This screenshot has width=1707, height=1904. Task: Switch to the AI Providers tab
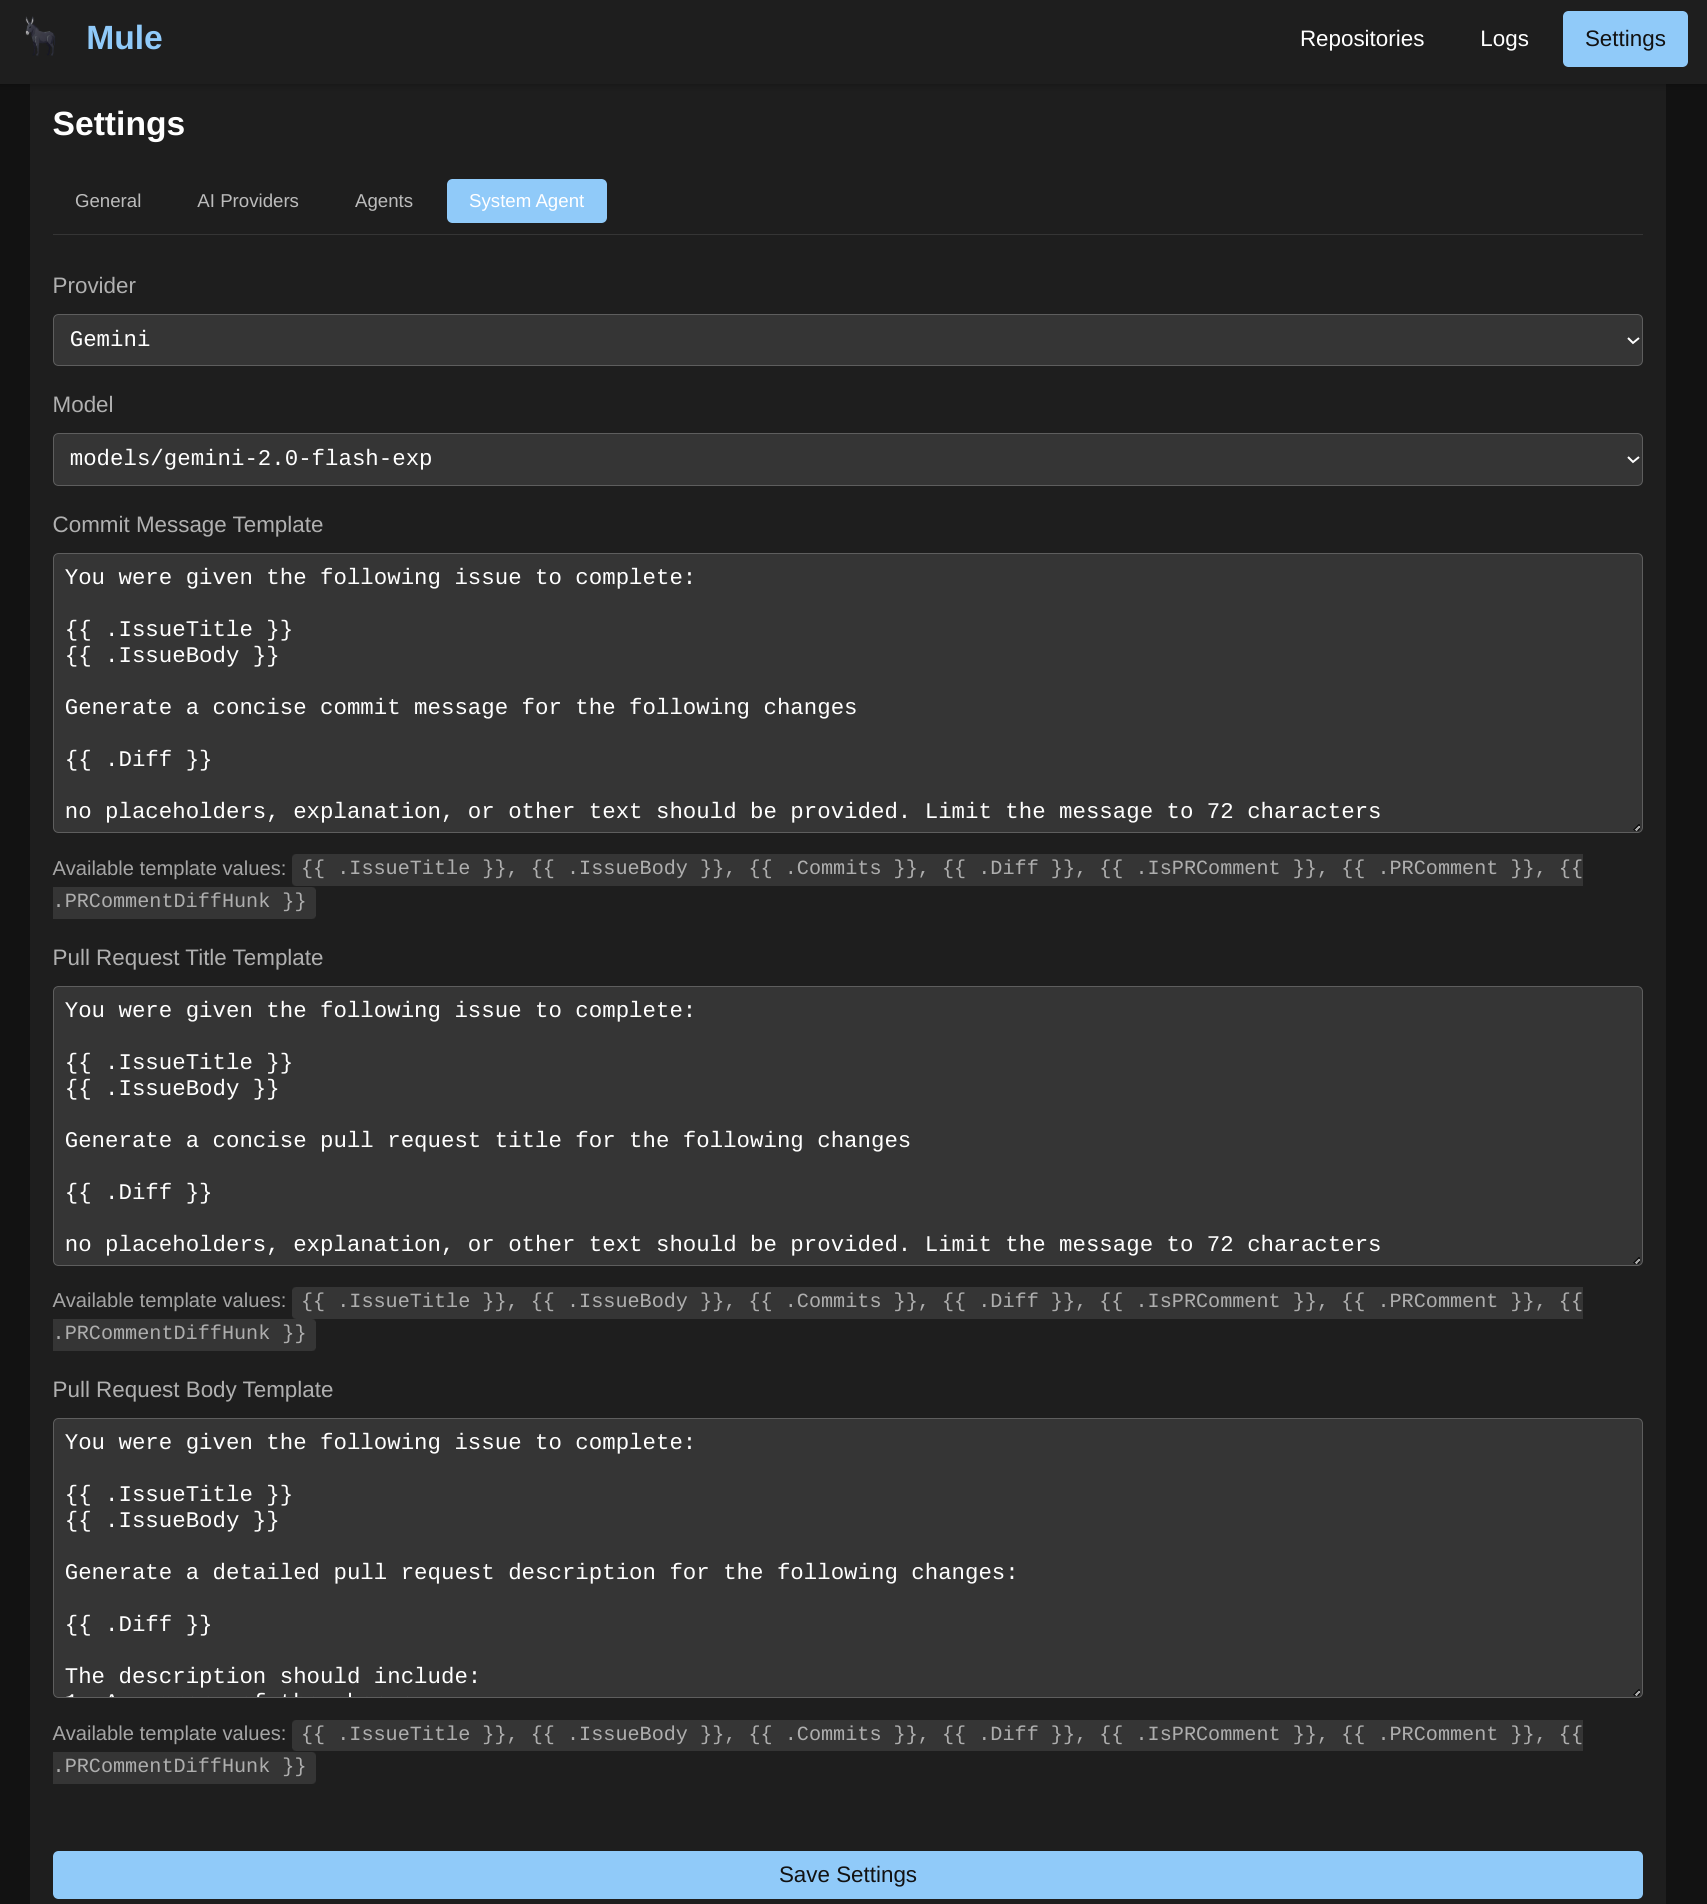tap(248, 201)
